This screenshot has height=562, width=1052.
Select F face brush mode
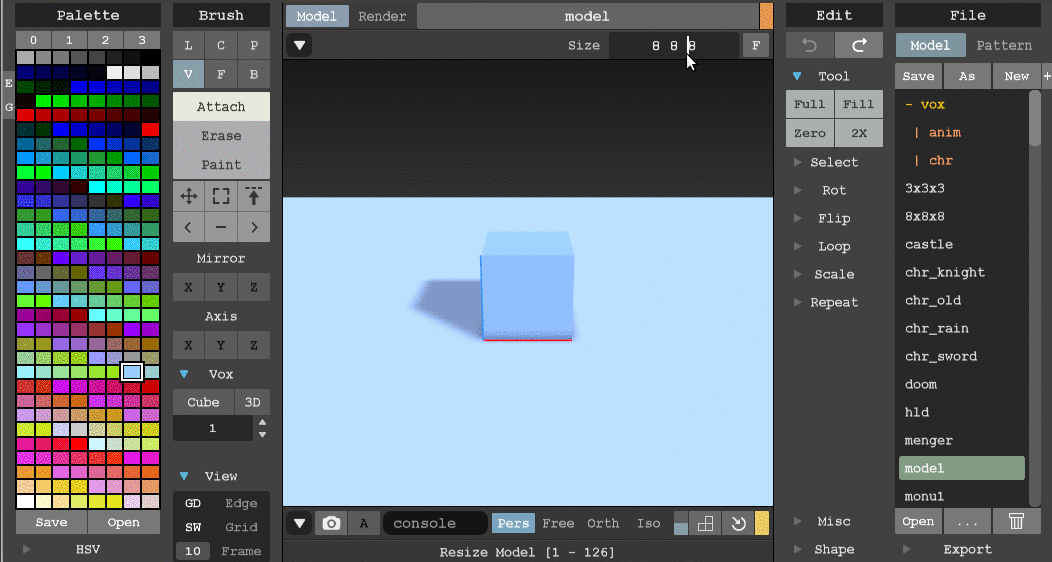pos(221,74)
